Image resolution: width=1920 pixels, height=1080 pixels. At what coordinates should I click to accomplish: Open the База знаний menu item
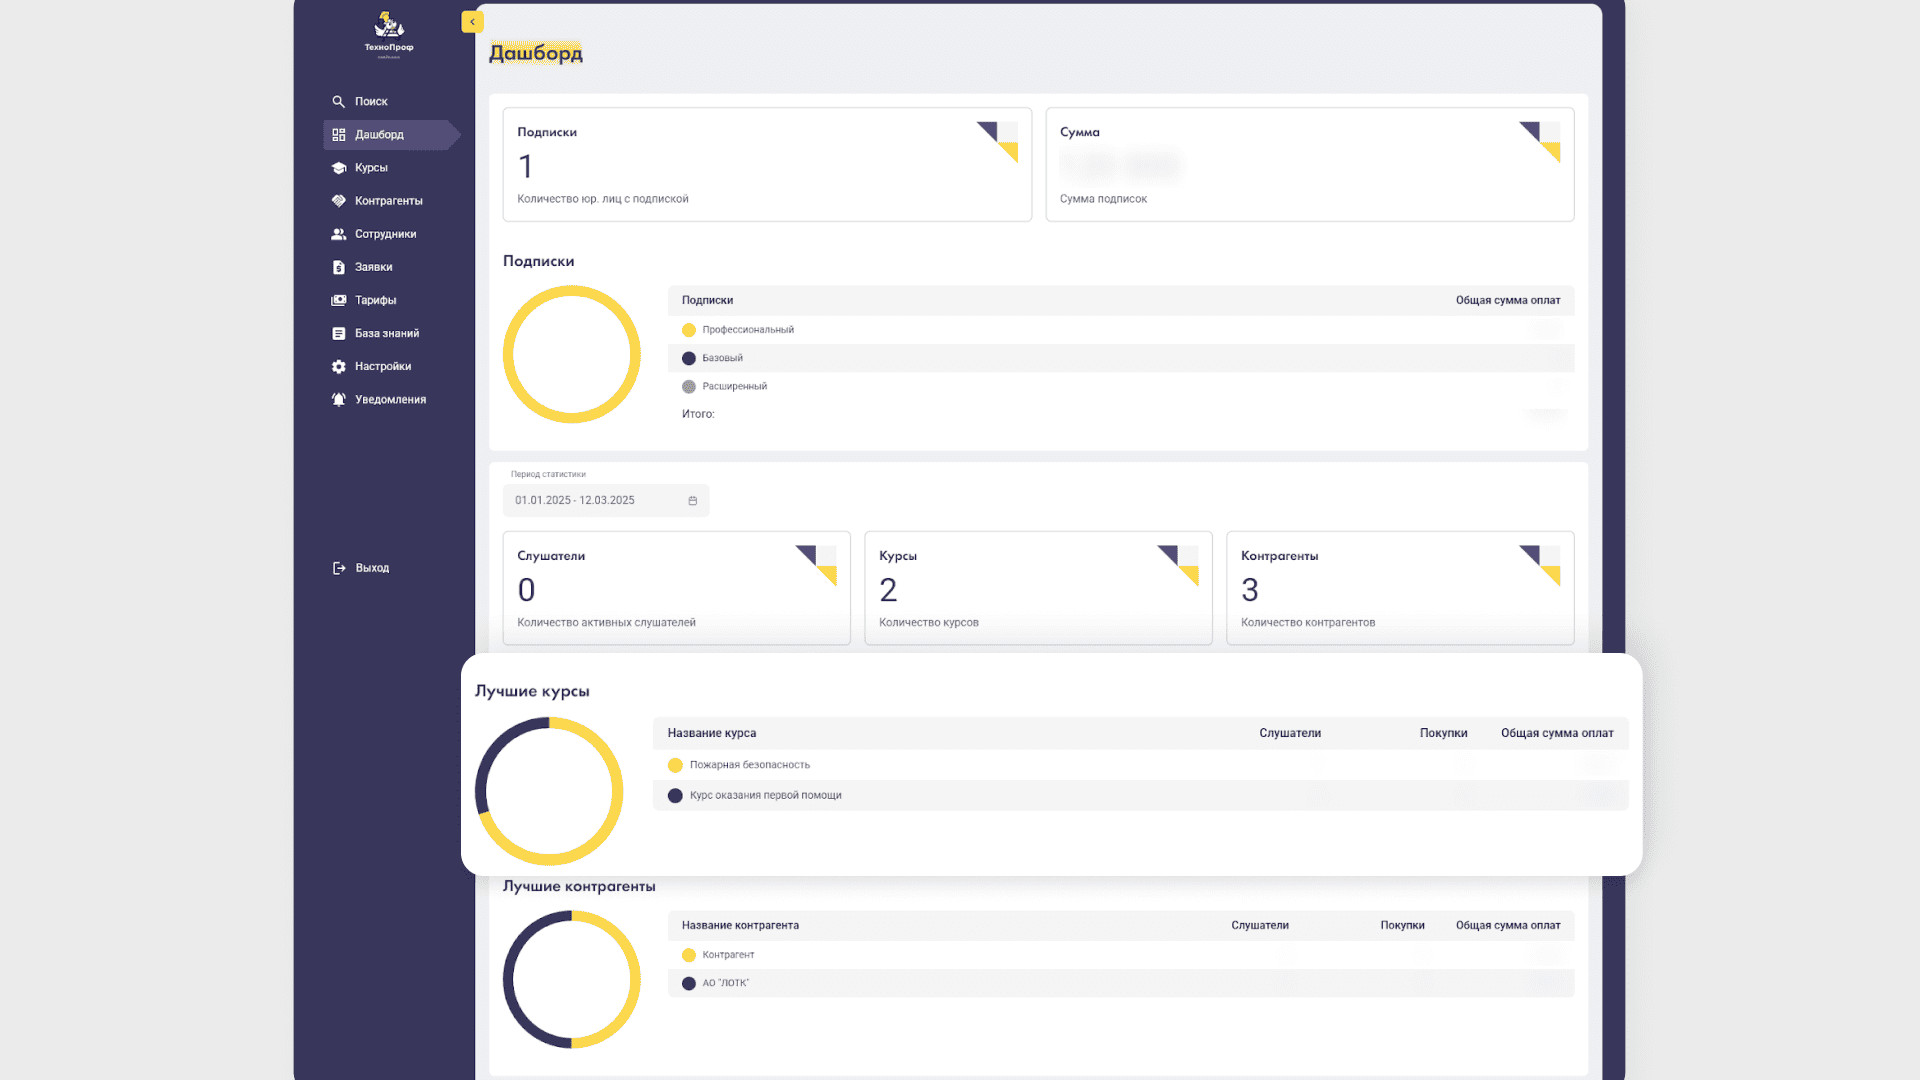click(386, 334)
